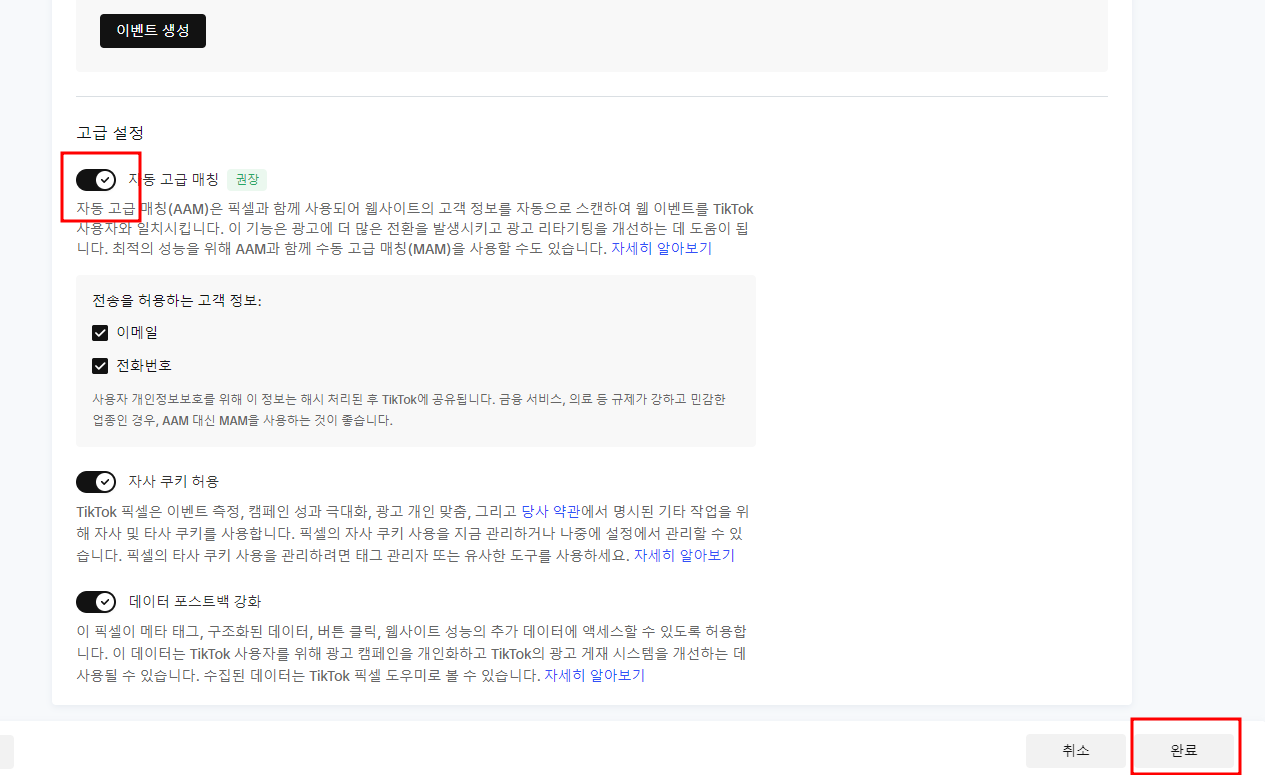Open 자세히 알아보기 link about data postback
The width and height of the screenshot is (1265, 775).
(x=596, y=675)
